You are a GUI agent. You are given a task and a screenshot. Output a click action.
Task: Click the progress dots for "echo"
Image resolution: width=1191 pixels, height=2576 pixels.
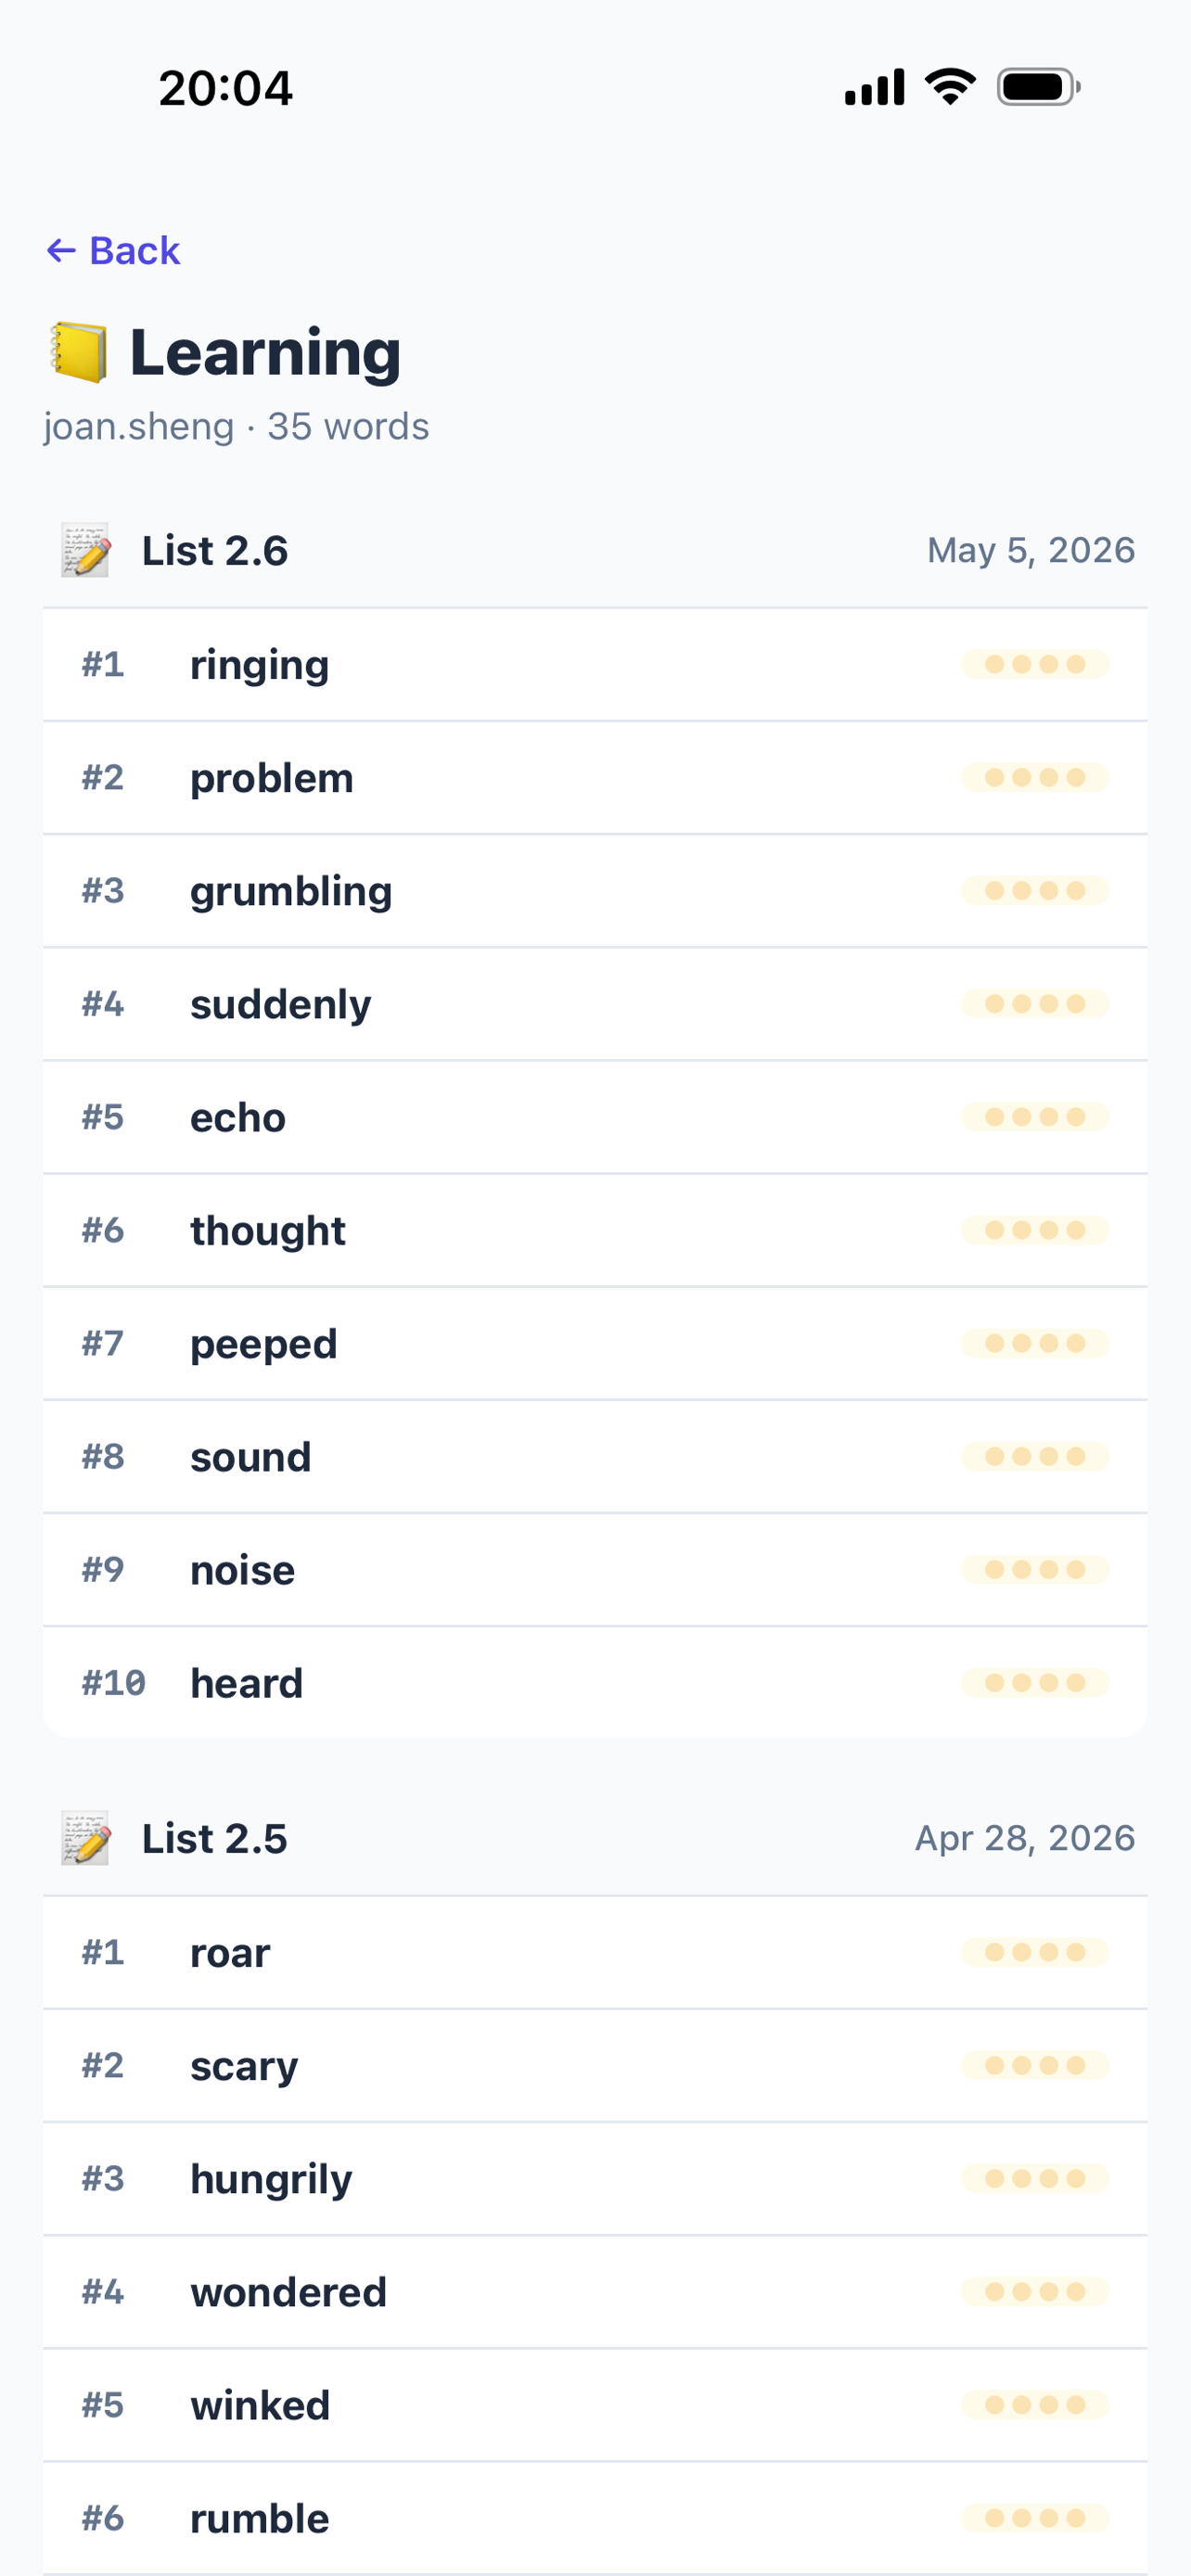(1035, 1117)
